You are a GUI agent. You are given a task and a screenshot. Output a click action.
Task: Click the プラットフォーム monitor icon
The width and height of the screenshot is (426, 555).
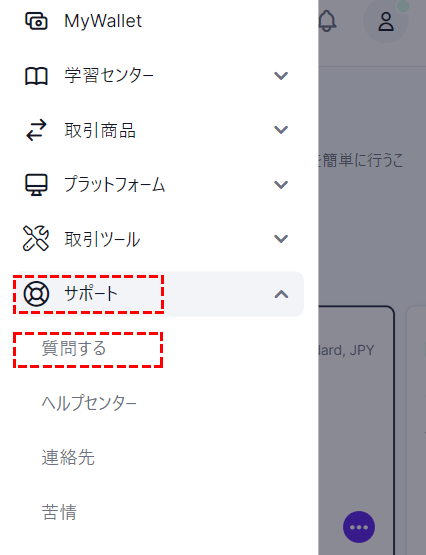tap(36, 185)
